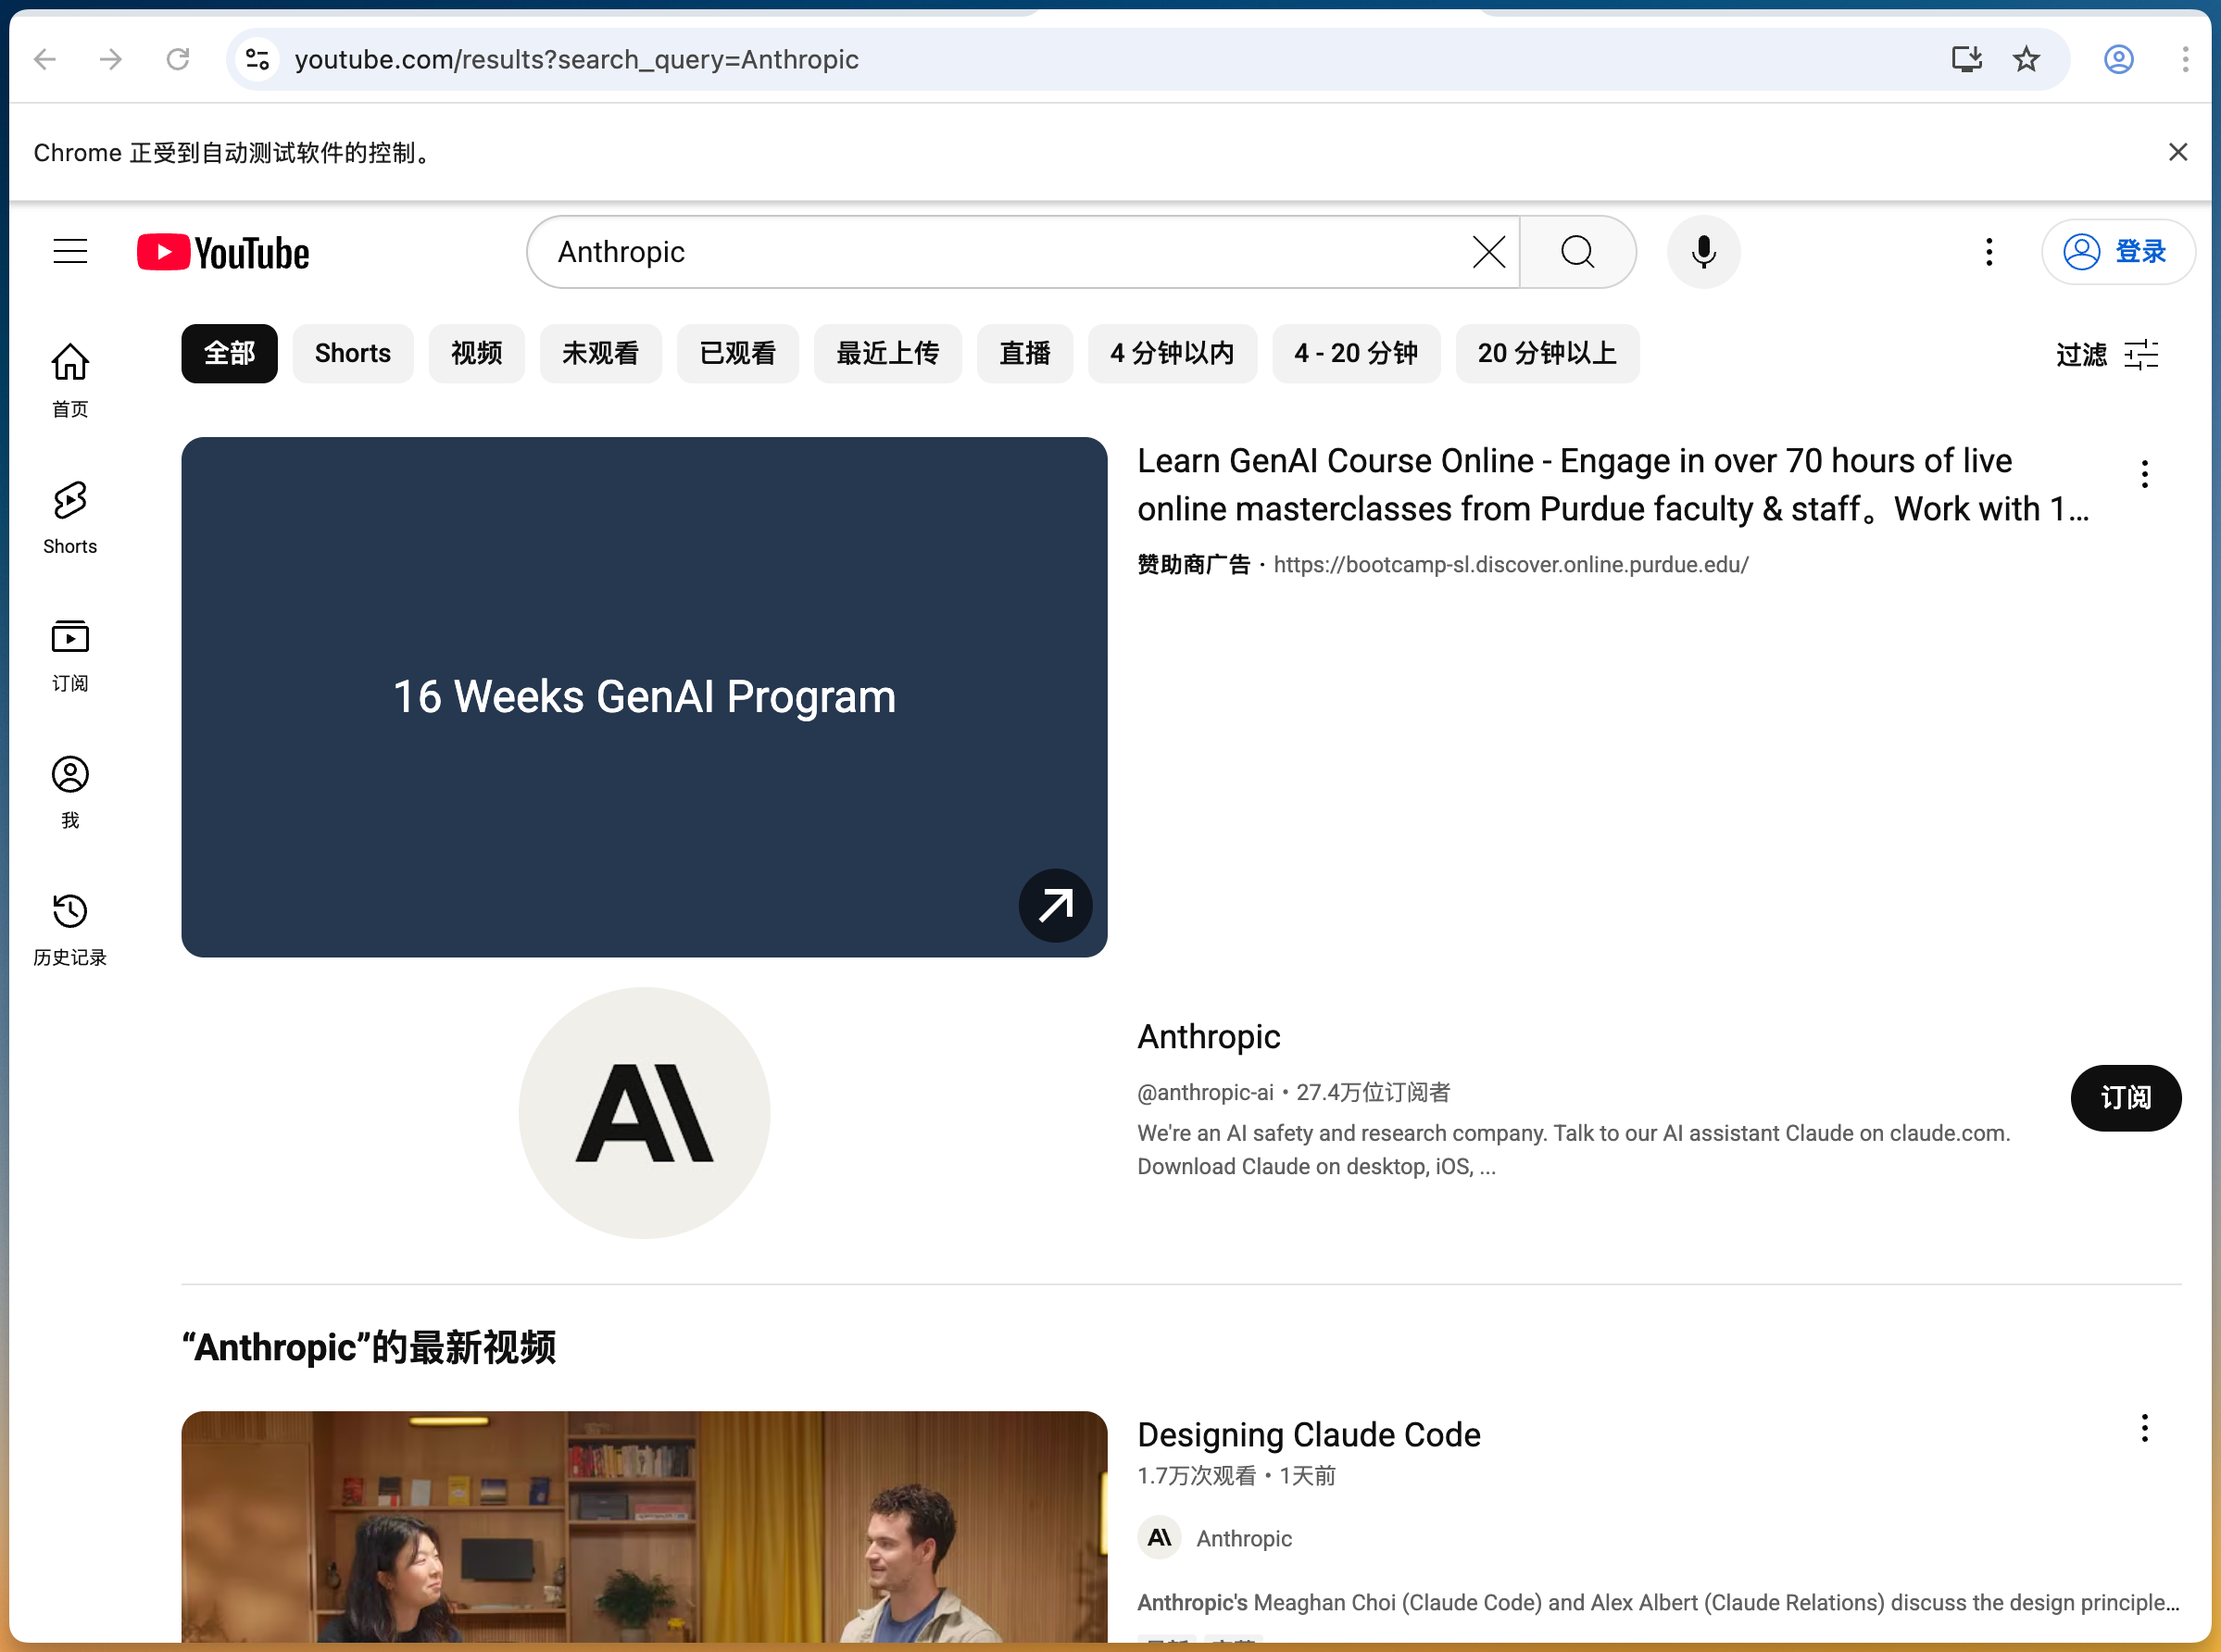
Task: Switch to the 视频 results tab
Action: pos(476,353)
